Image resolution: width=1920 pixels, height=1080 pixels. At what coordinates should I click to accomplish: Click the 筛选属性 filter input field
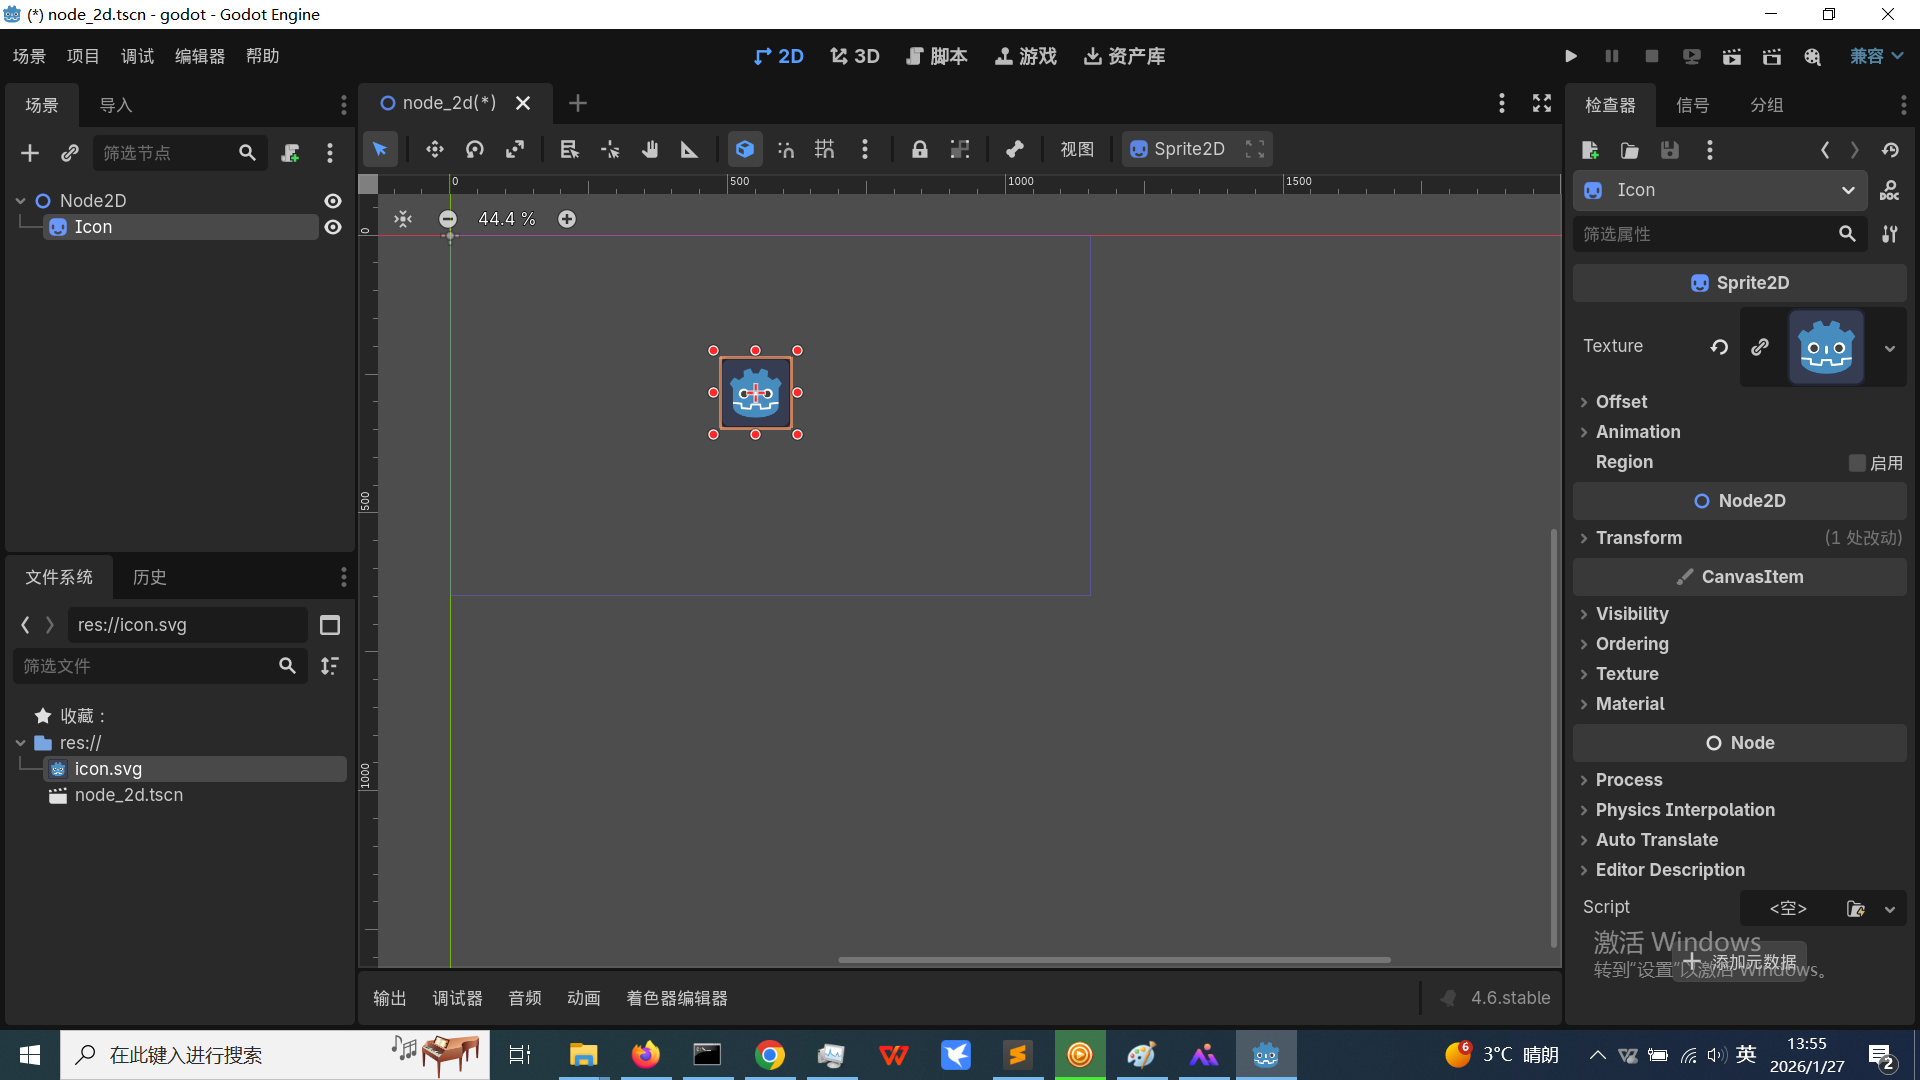pos(1700,234)
